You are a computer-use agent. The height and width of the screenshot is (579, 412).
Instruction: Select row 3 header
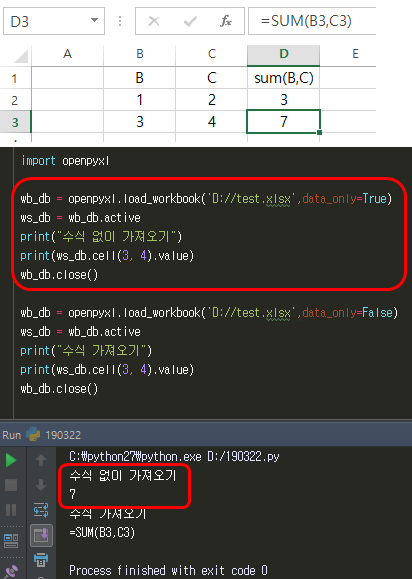[x=15, y=121]
